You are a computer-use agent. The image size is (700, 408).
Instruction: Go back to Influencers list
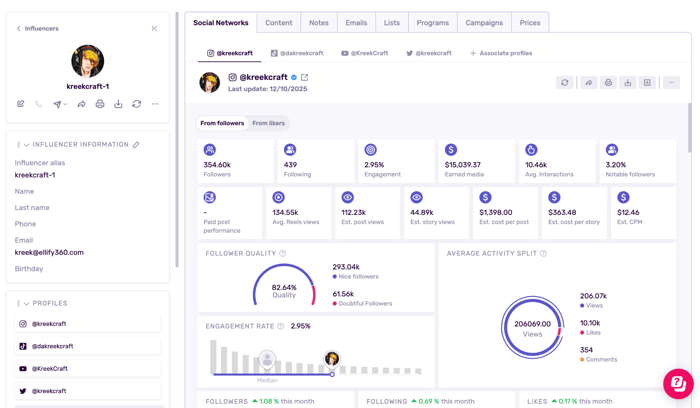pos(37,28)
